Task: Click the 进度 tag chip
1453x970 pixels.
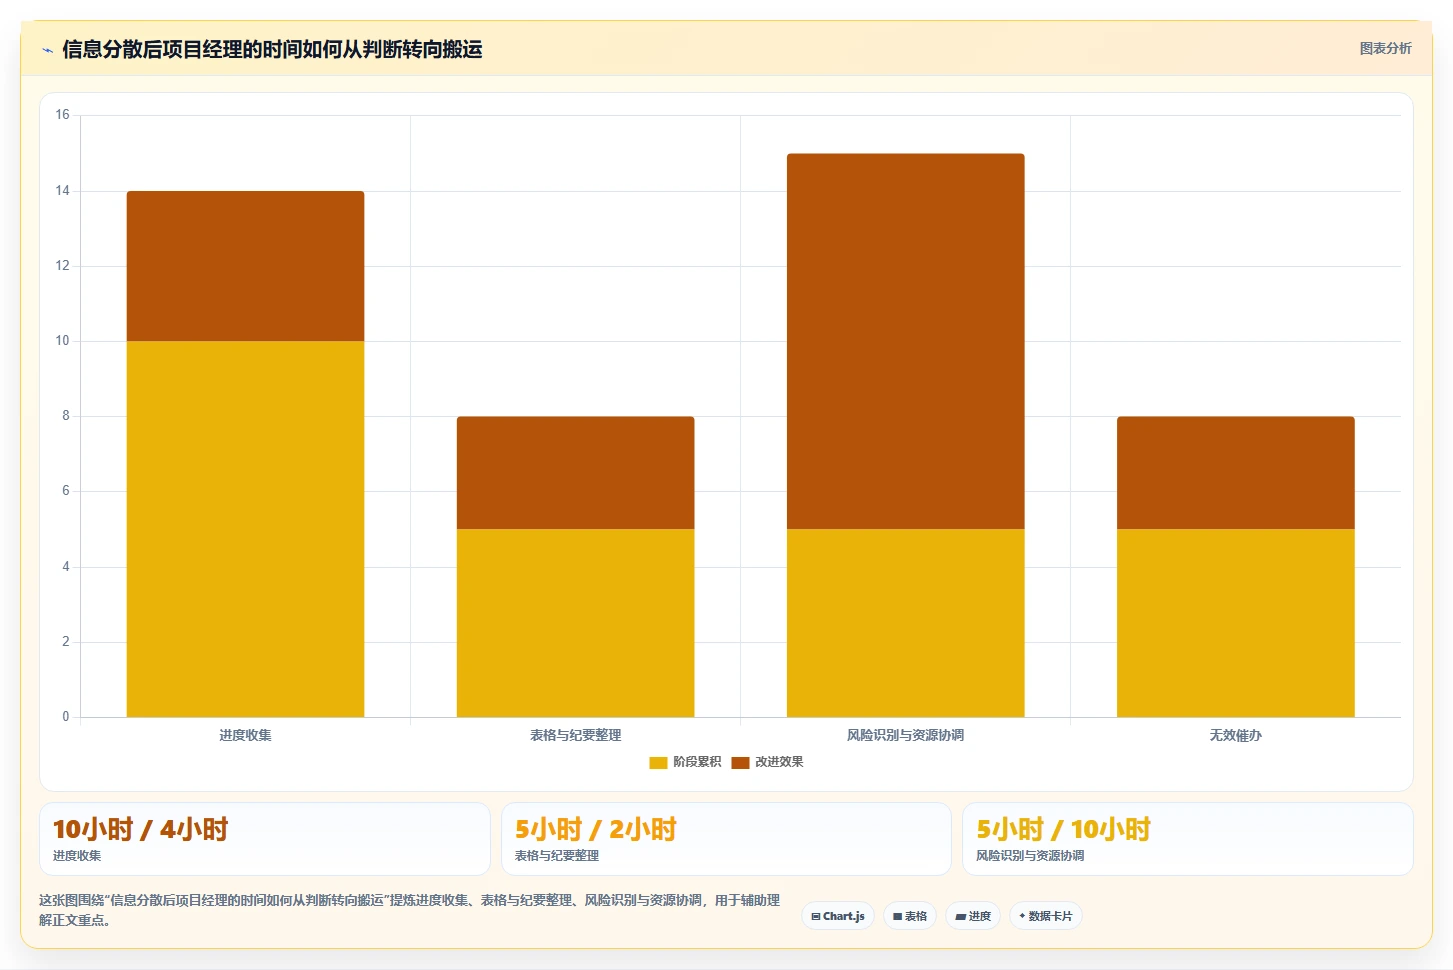Action: click(973, 916)
